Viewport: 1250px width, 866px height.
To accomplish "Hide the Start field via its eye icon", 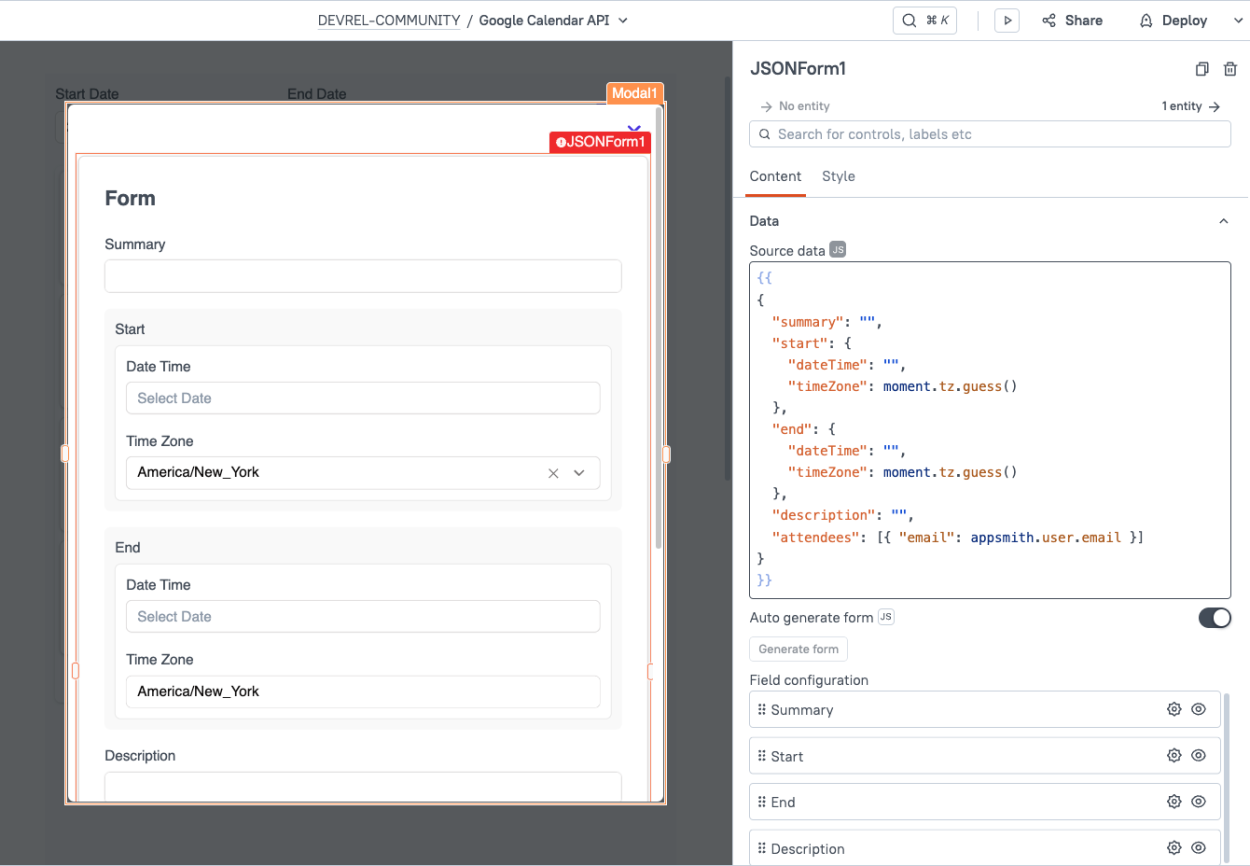I will tap(1198, 755).
